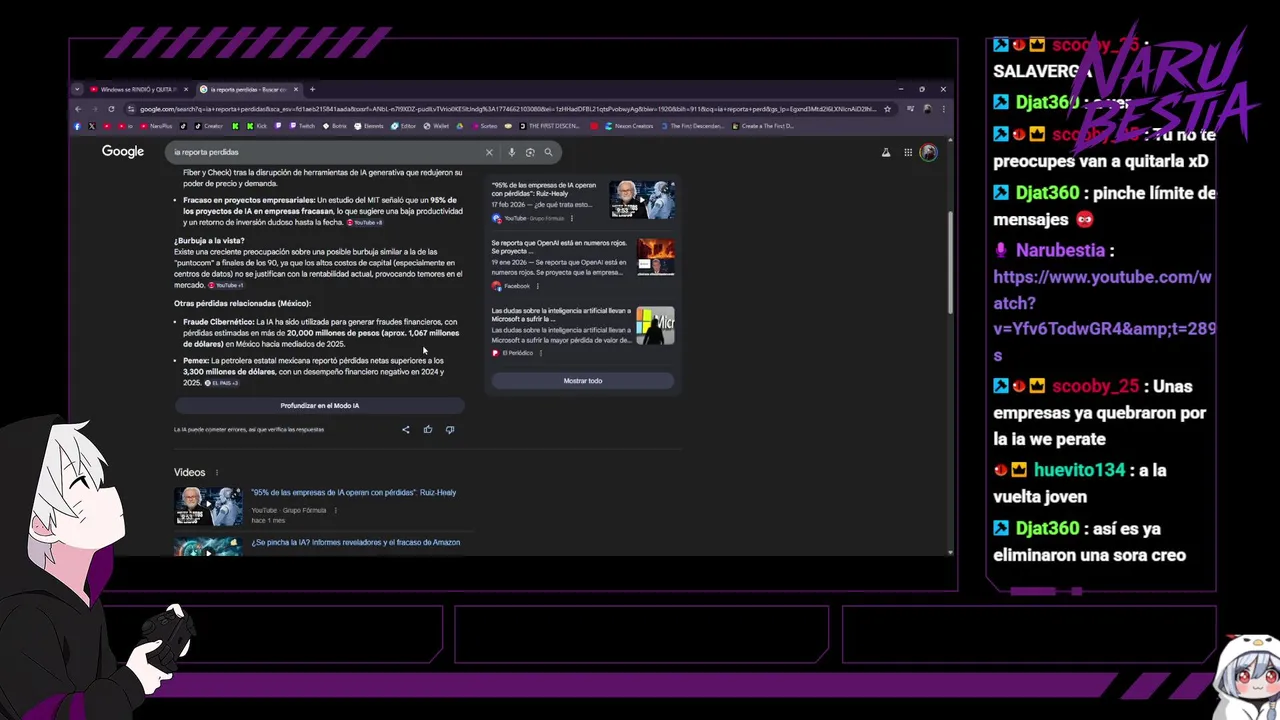
Task: Run search with the magnifier icon
Action: [548, 152]
